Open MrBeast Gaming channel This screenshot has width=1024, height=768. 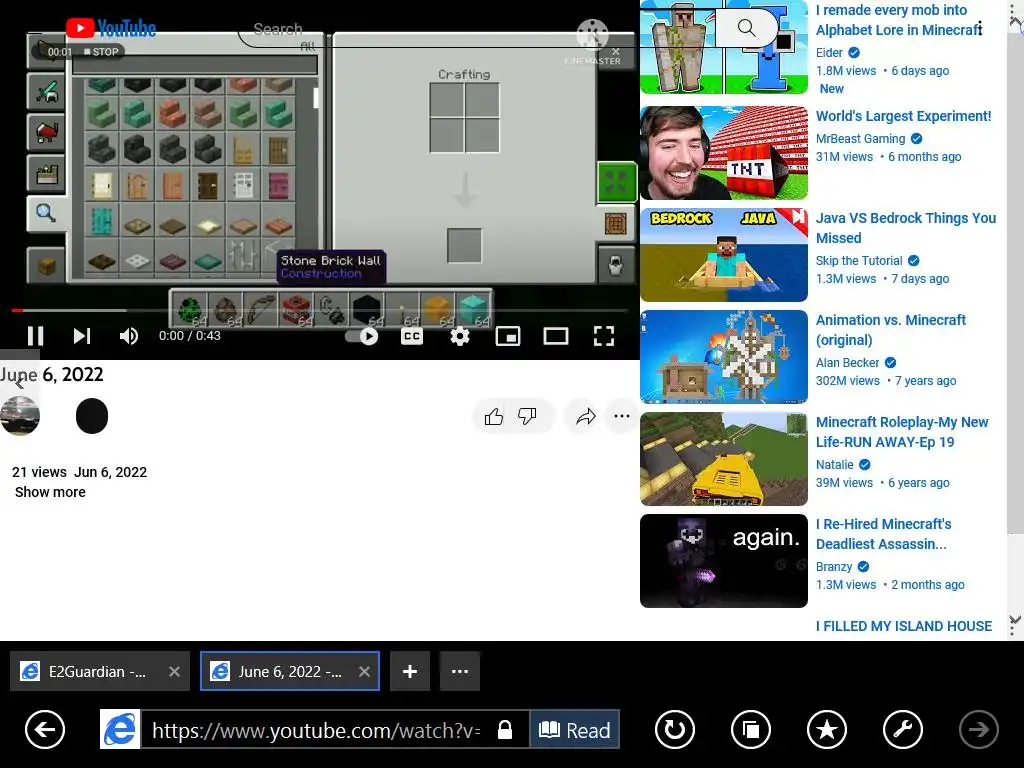[x=860, y=138]
